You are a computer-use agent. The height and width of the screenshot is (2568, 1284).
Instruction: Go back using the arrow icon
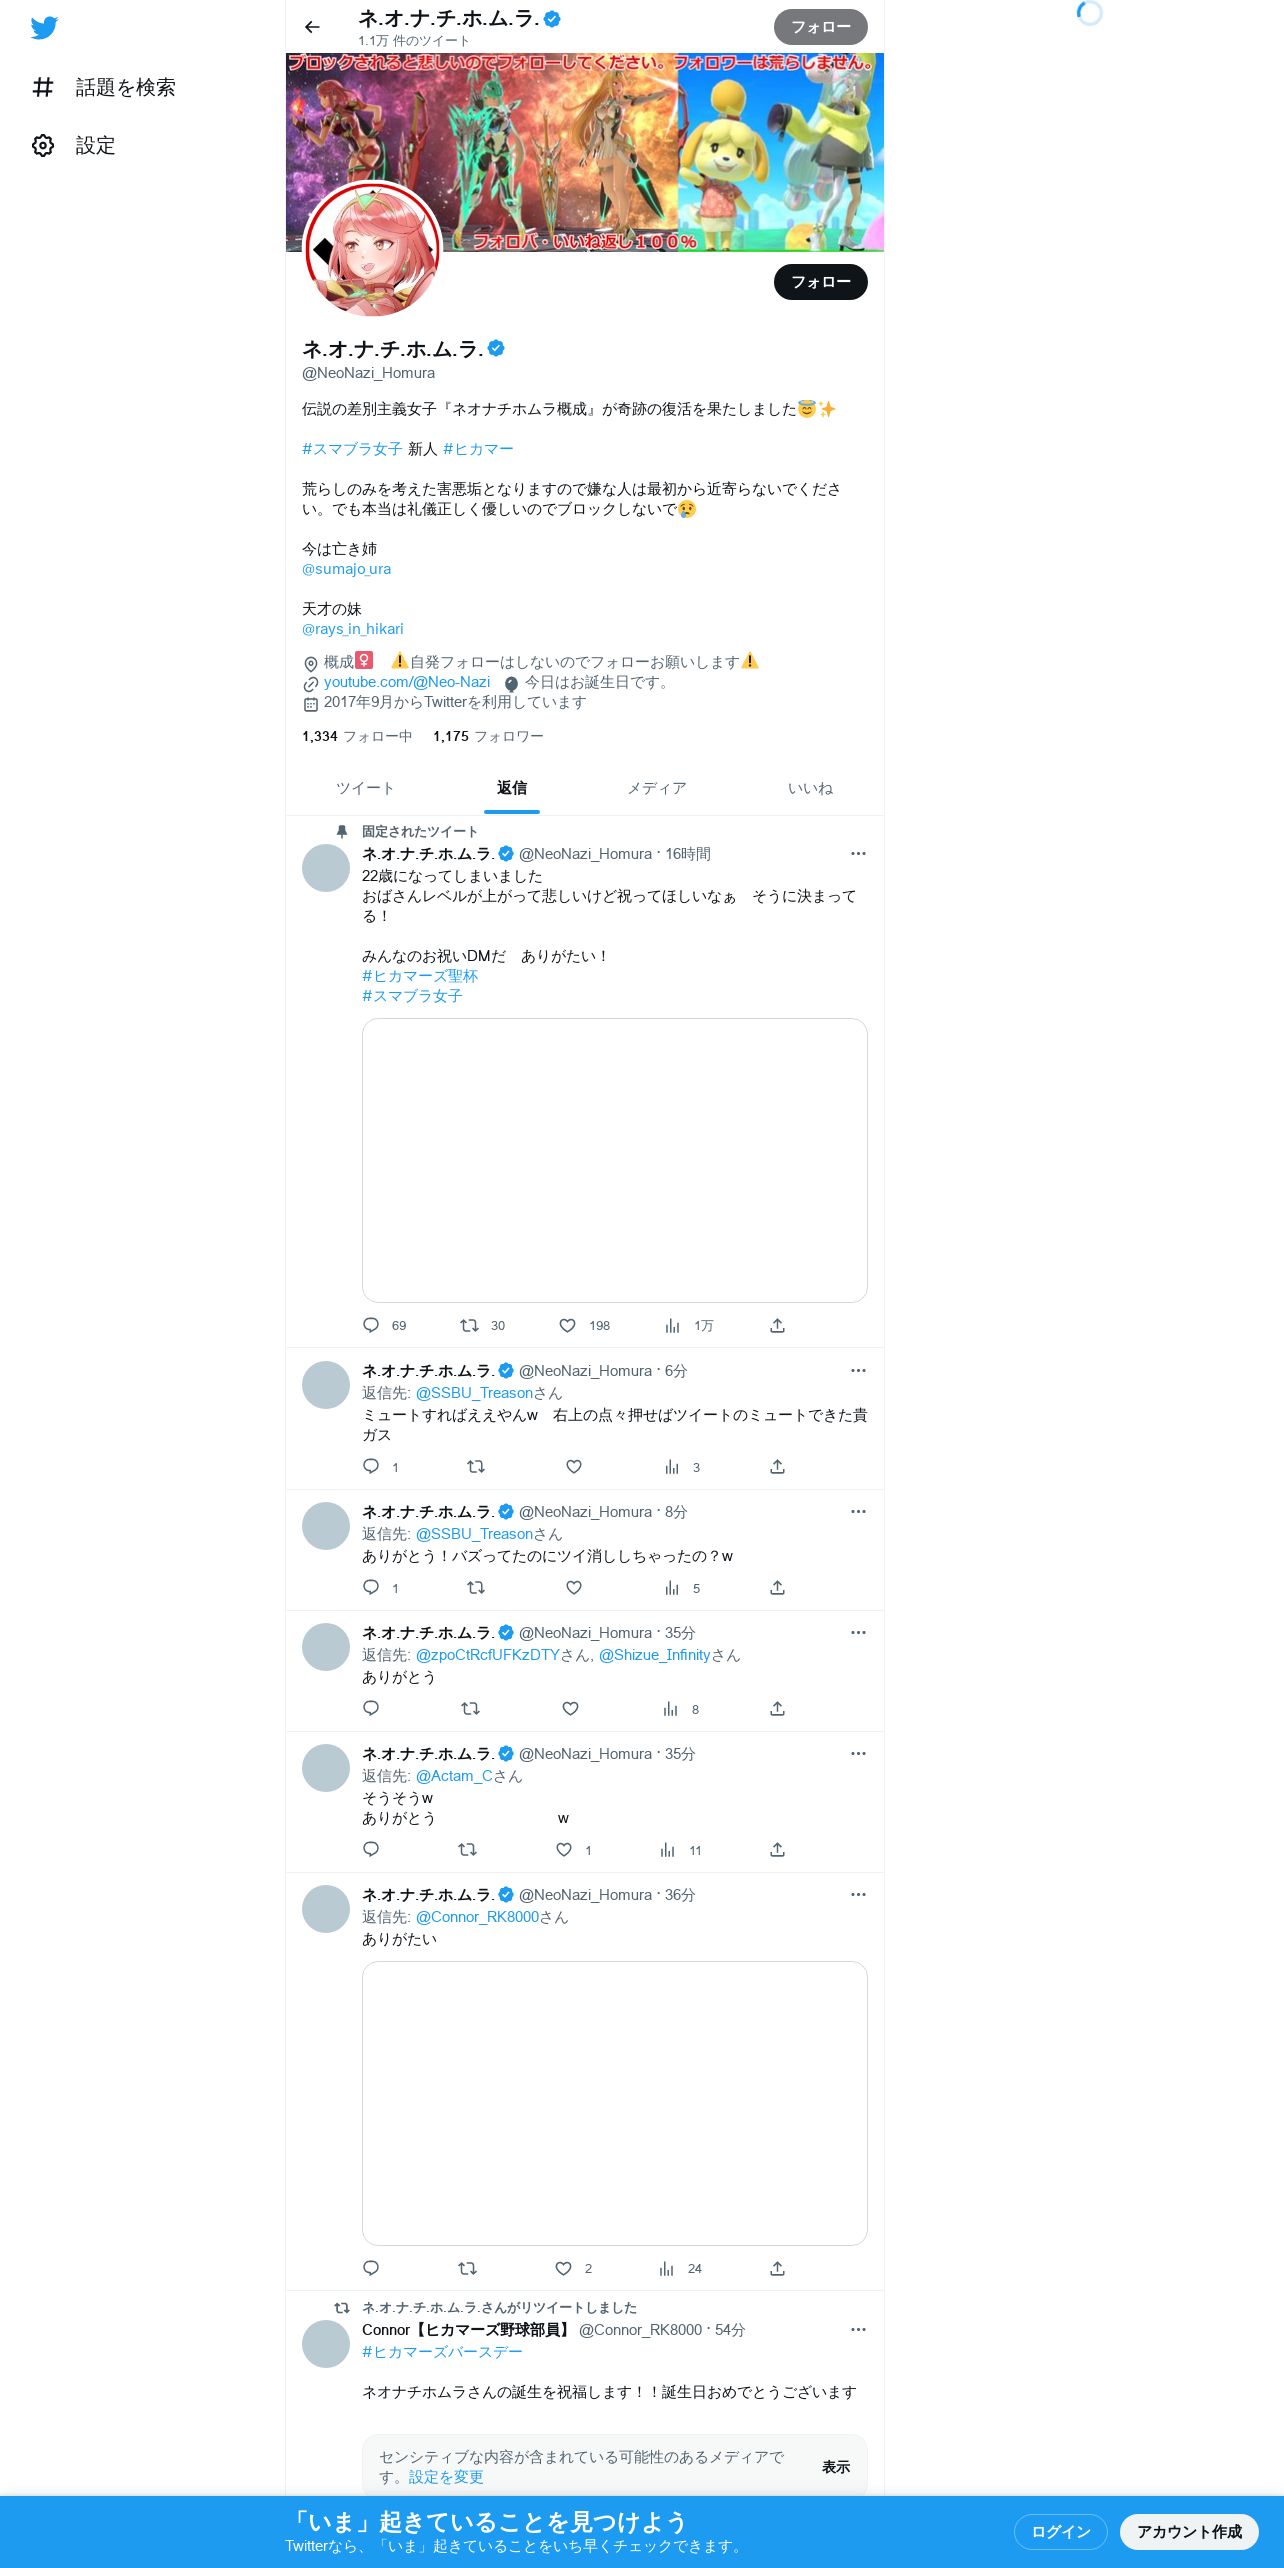(312, 27)
